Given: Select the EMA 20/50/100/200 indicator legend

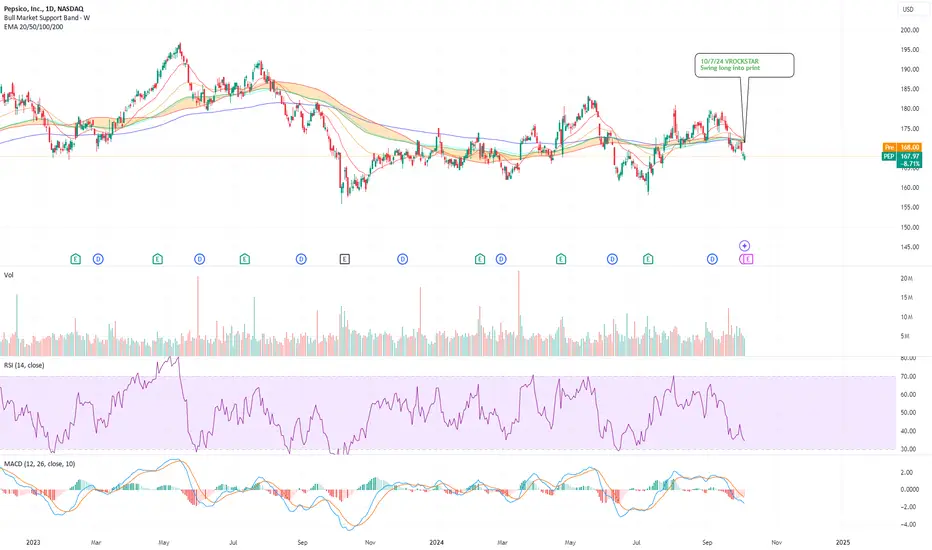Looking at the screenshot, I should (33, 27).
